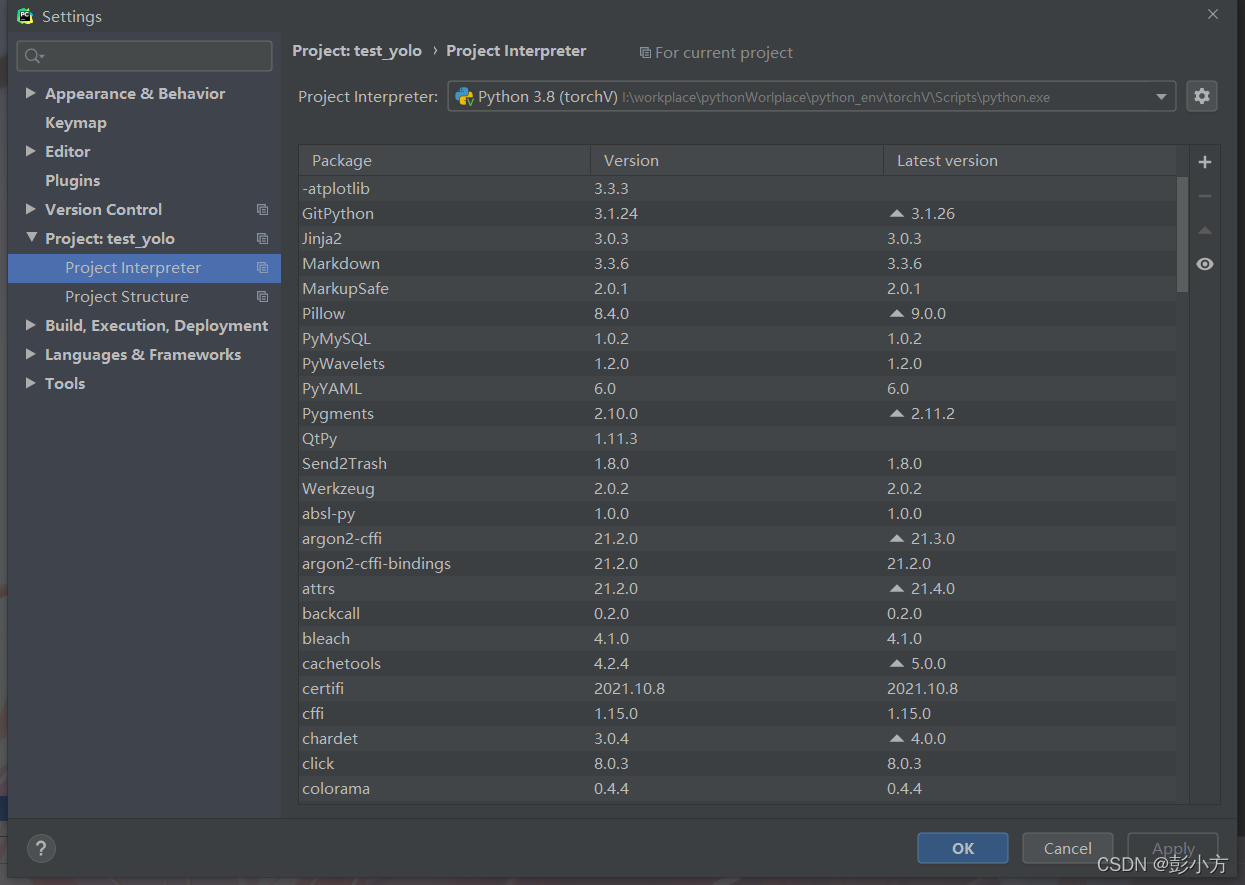Viewport: 1245px width, 885px height.
Task: Expand the Version Control section arrow
Action: tap(31, 209)
